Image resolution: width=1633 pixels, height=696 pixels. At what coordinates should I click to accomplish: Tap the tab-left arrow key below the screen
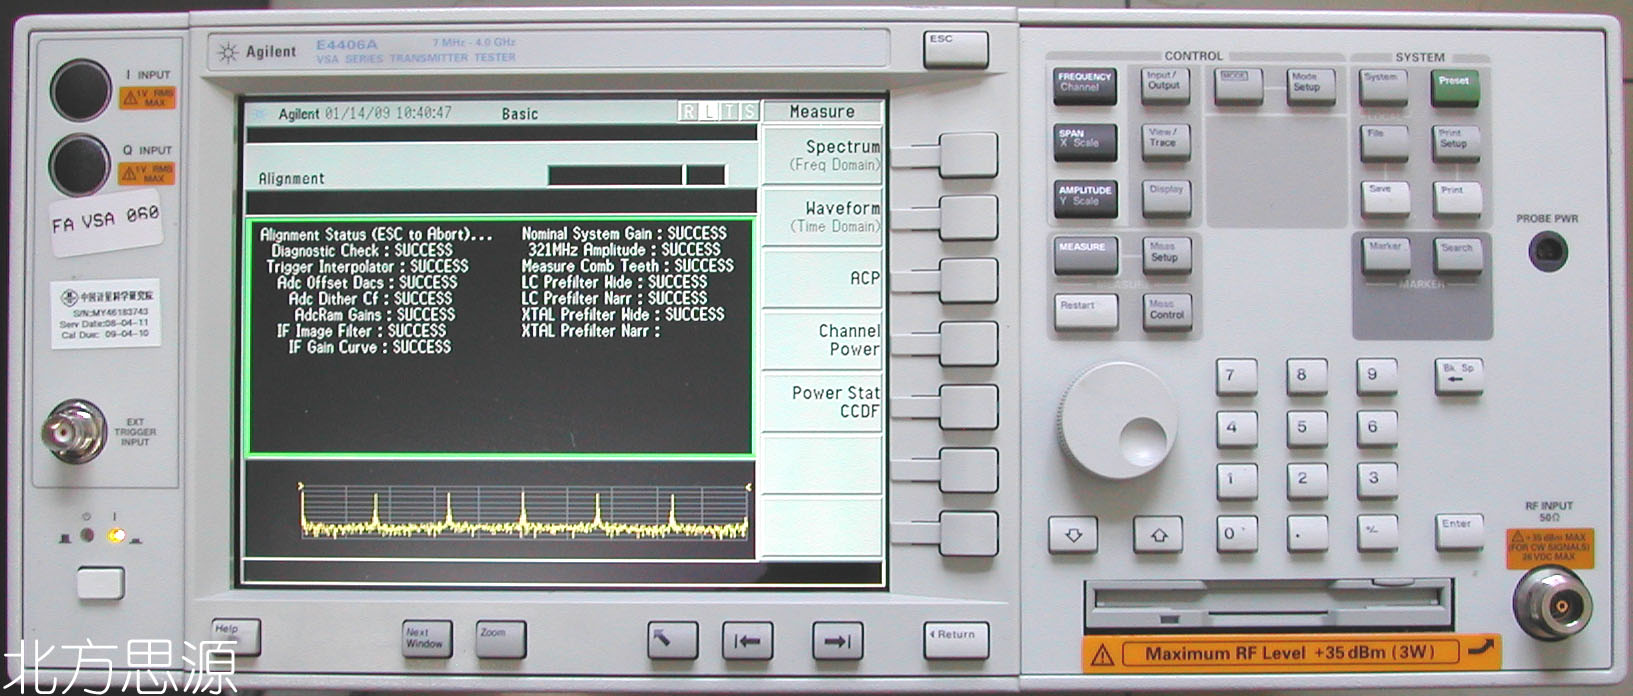pos(748,640)
